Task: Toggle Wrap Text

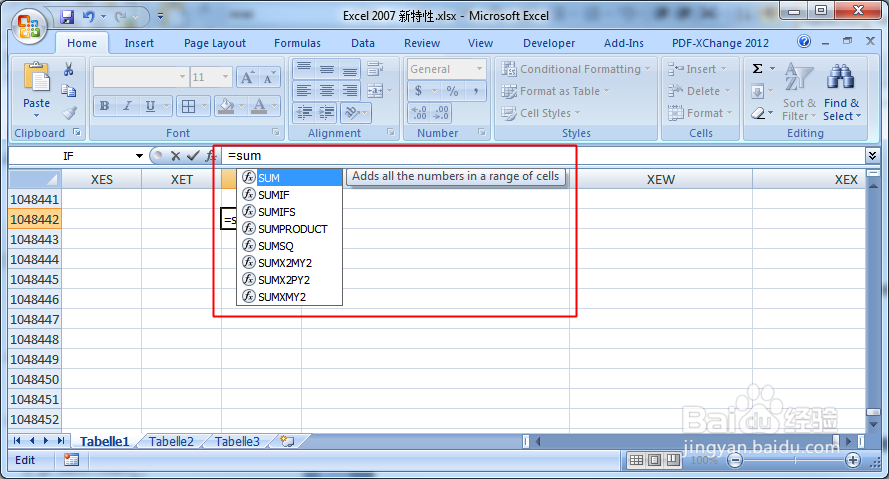Action: (x=375, y=69)
